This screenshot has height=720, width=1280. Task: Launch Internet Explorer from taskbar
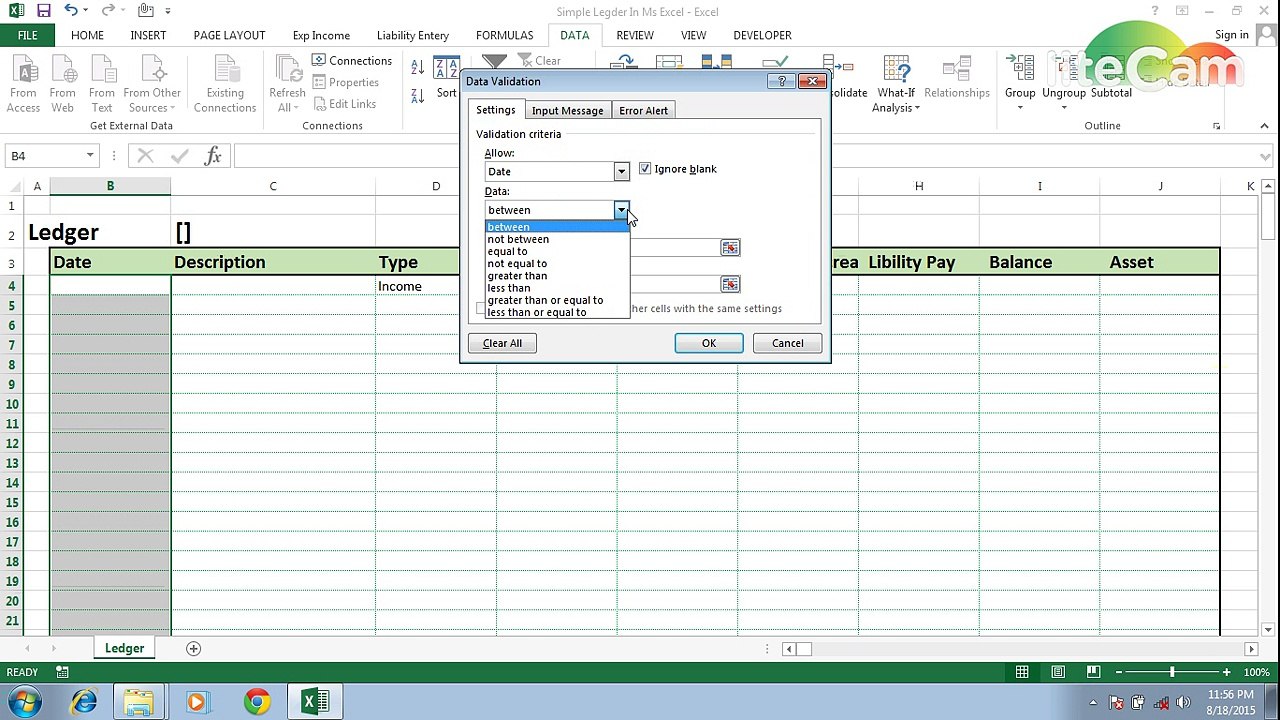tap(84, 702)
